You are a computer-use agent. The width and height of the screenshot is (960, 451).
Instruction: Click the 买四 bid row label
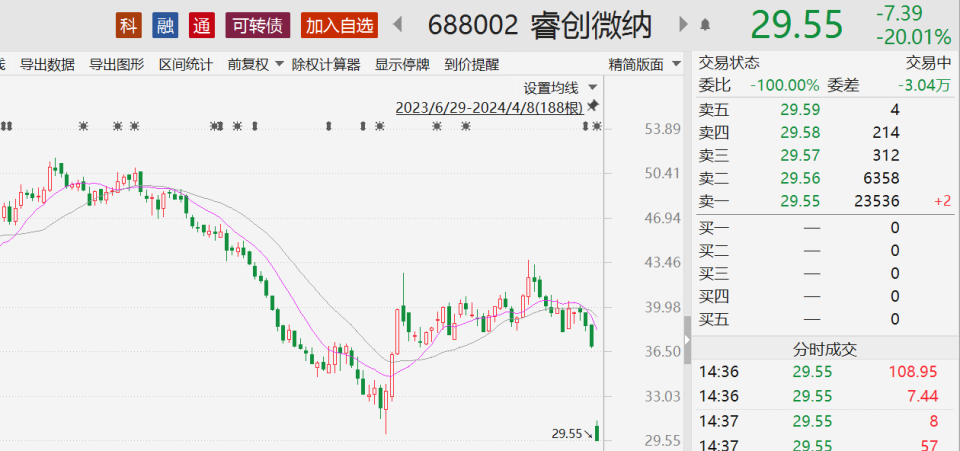(714, 296)
